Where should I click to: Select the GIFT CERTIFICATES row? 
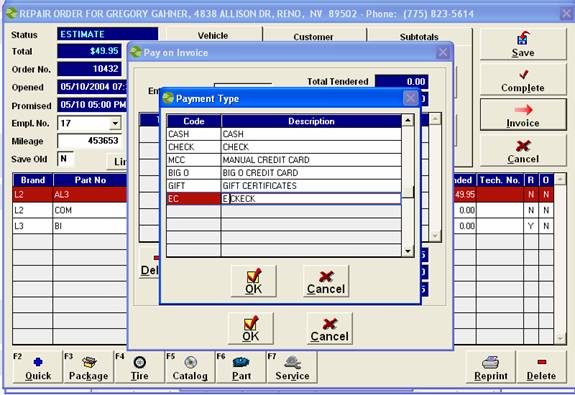pyautogui.click(x=284, y=186)
